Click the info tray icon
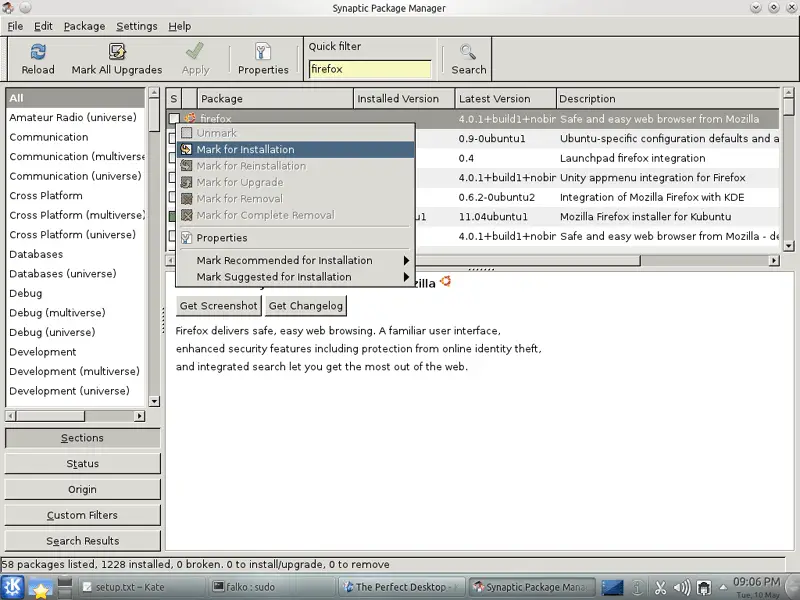The height and width of the screenshot is (600, 800). [637, 588]
